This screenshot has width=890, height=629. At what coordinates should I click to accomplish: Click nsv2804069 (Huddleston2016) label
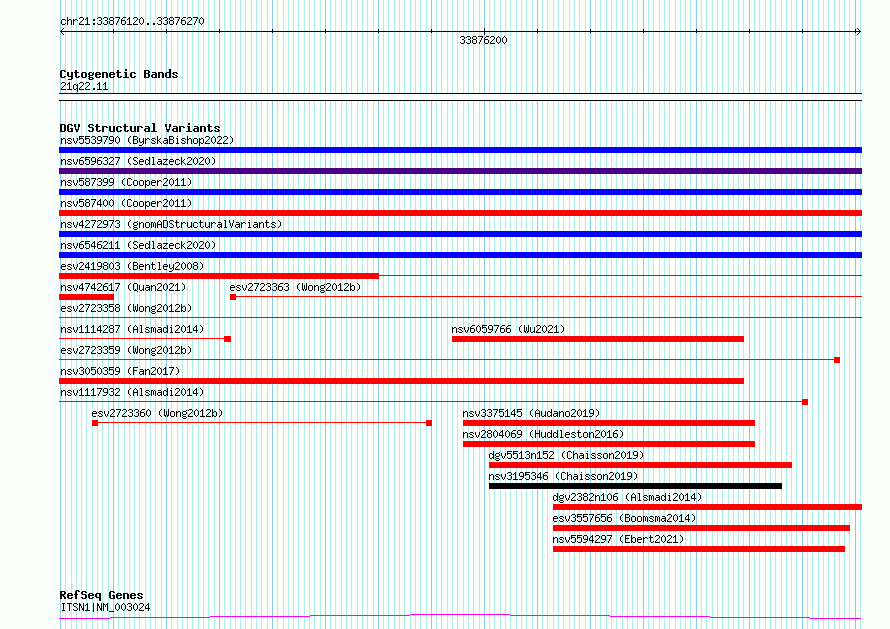543,434
